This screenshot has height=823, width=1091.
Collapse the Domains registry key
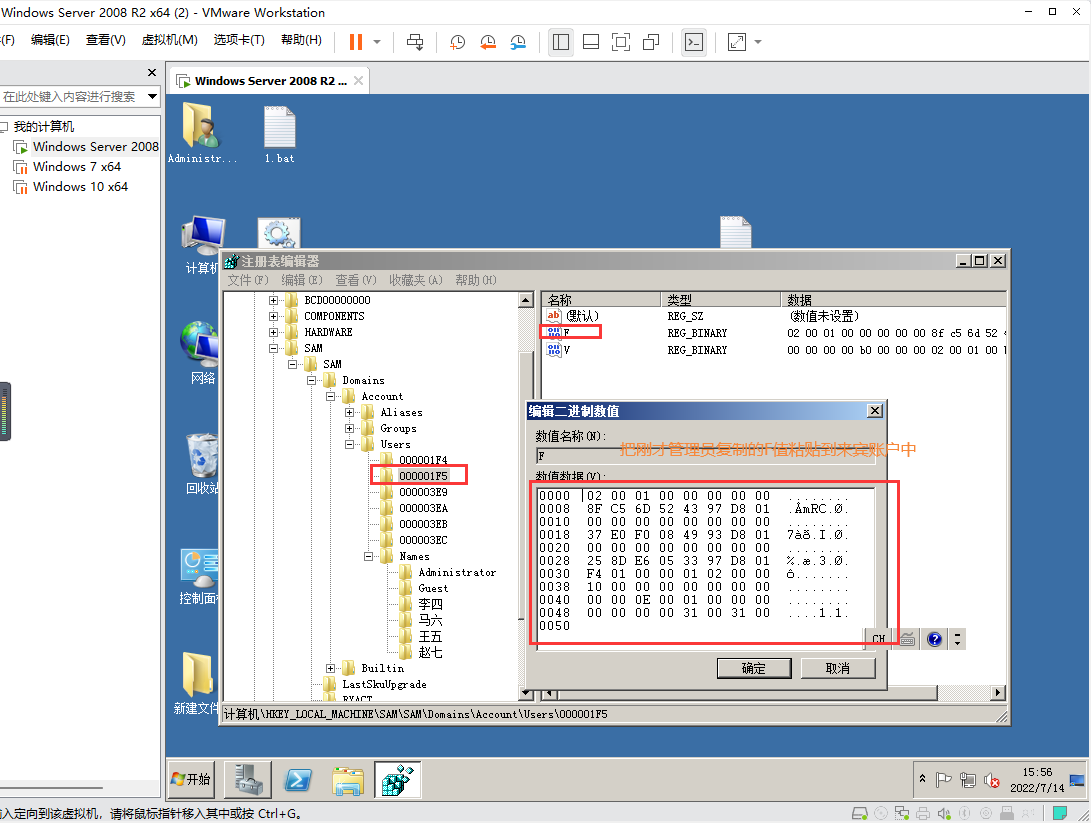[x=312, y=381]
